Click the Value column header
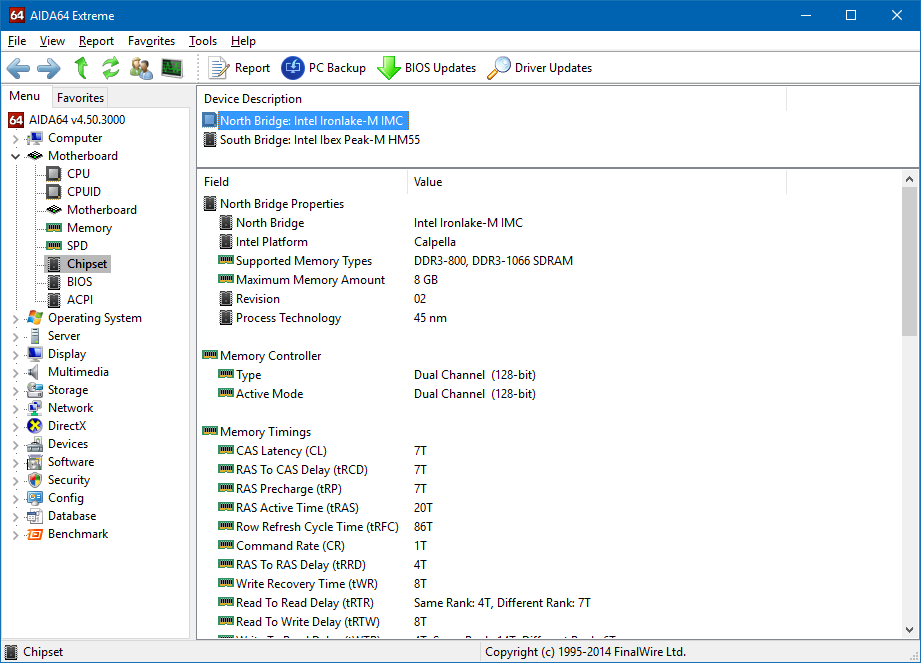The height and width of the screenshot is (663, 921). (596, 182)
